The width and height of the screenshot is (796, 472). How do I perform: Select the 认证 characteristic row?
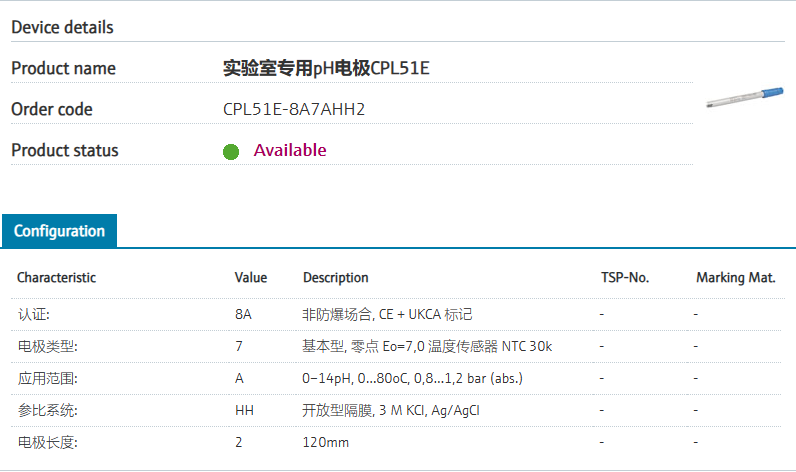(x=34, y=314)
